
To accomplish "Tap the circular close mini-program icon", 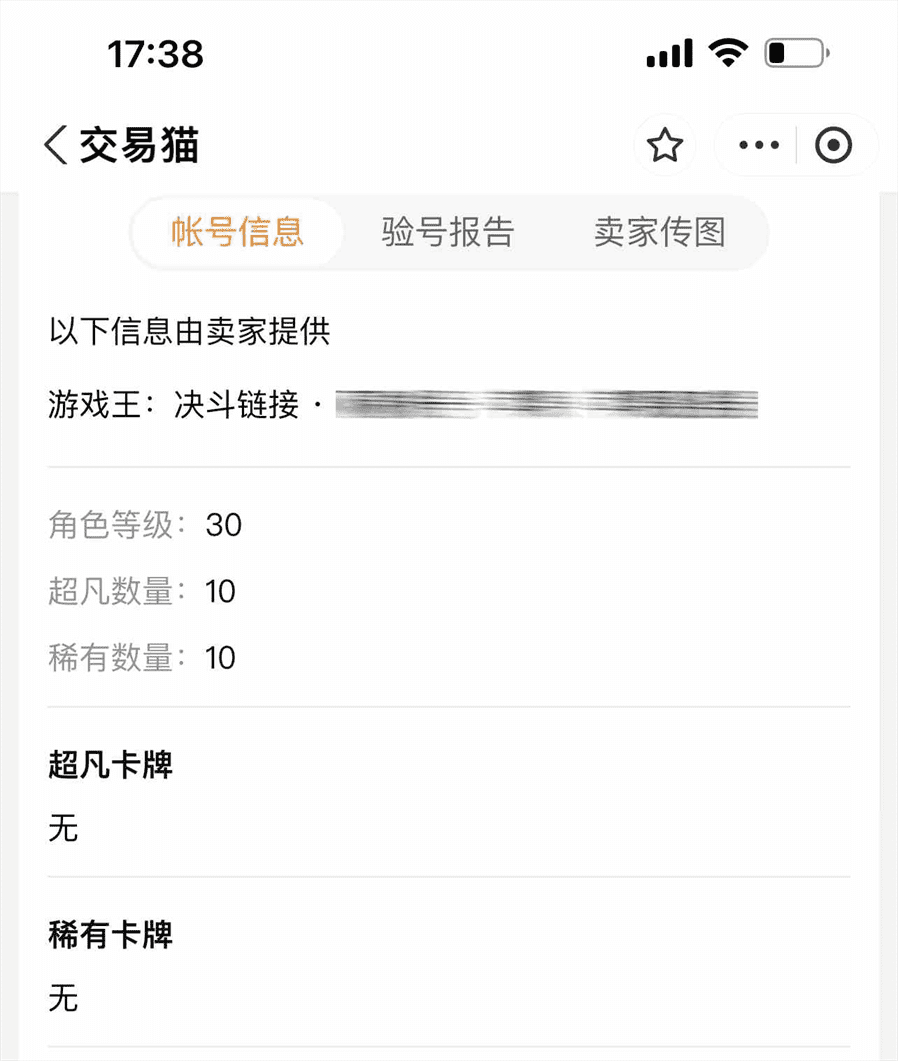I will pyautogui.click(x=833, y=145).
